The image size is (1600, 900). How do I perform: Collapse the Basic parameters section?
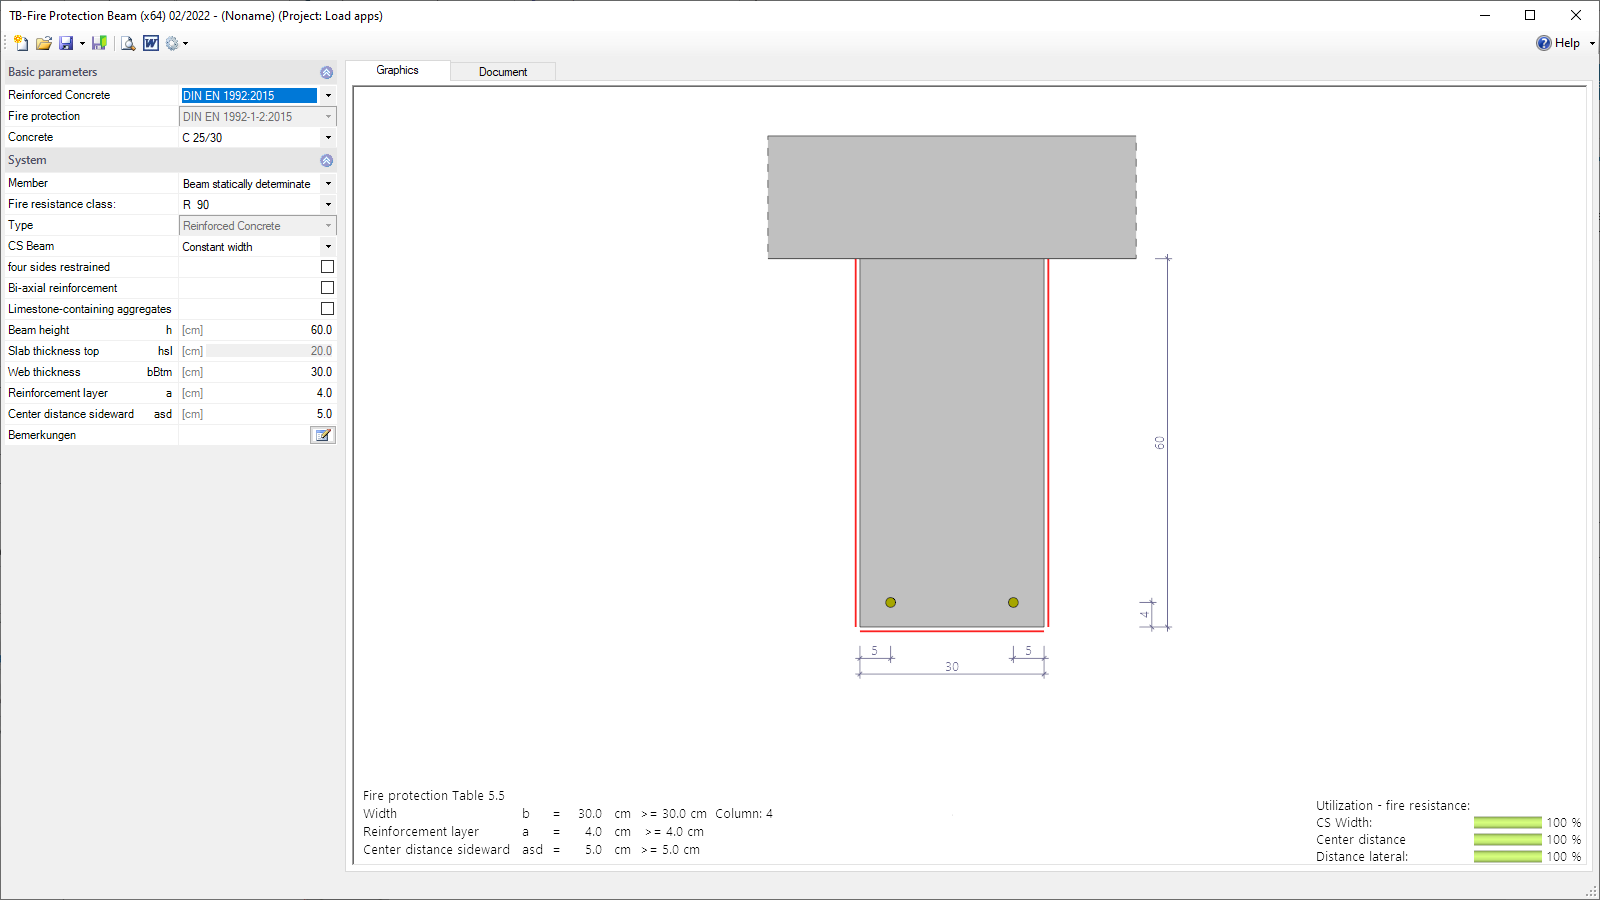(x=326, y=72)
